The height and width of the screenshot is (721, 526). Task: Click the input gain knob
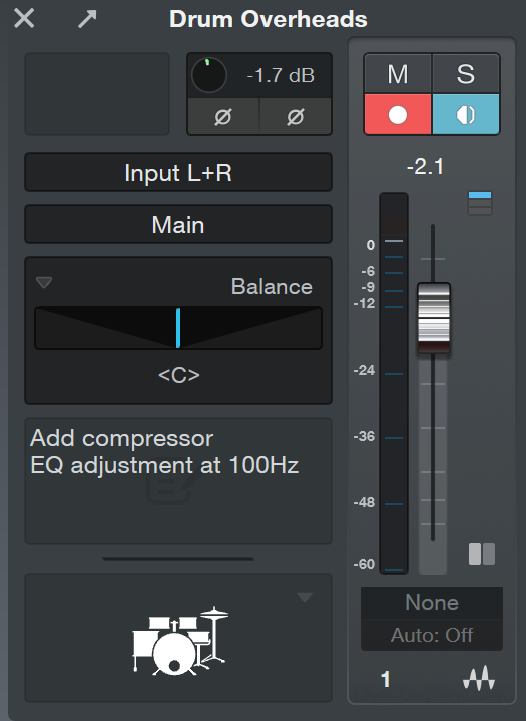click(x=209, y=75)
